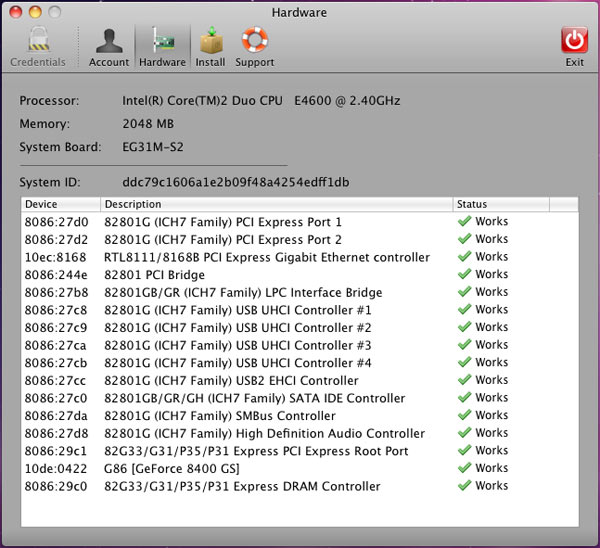The image size is (600, 548).
Task: Select the RTL8111/8168B Gigabit Ethernet controller row
Action: [266, 257]
